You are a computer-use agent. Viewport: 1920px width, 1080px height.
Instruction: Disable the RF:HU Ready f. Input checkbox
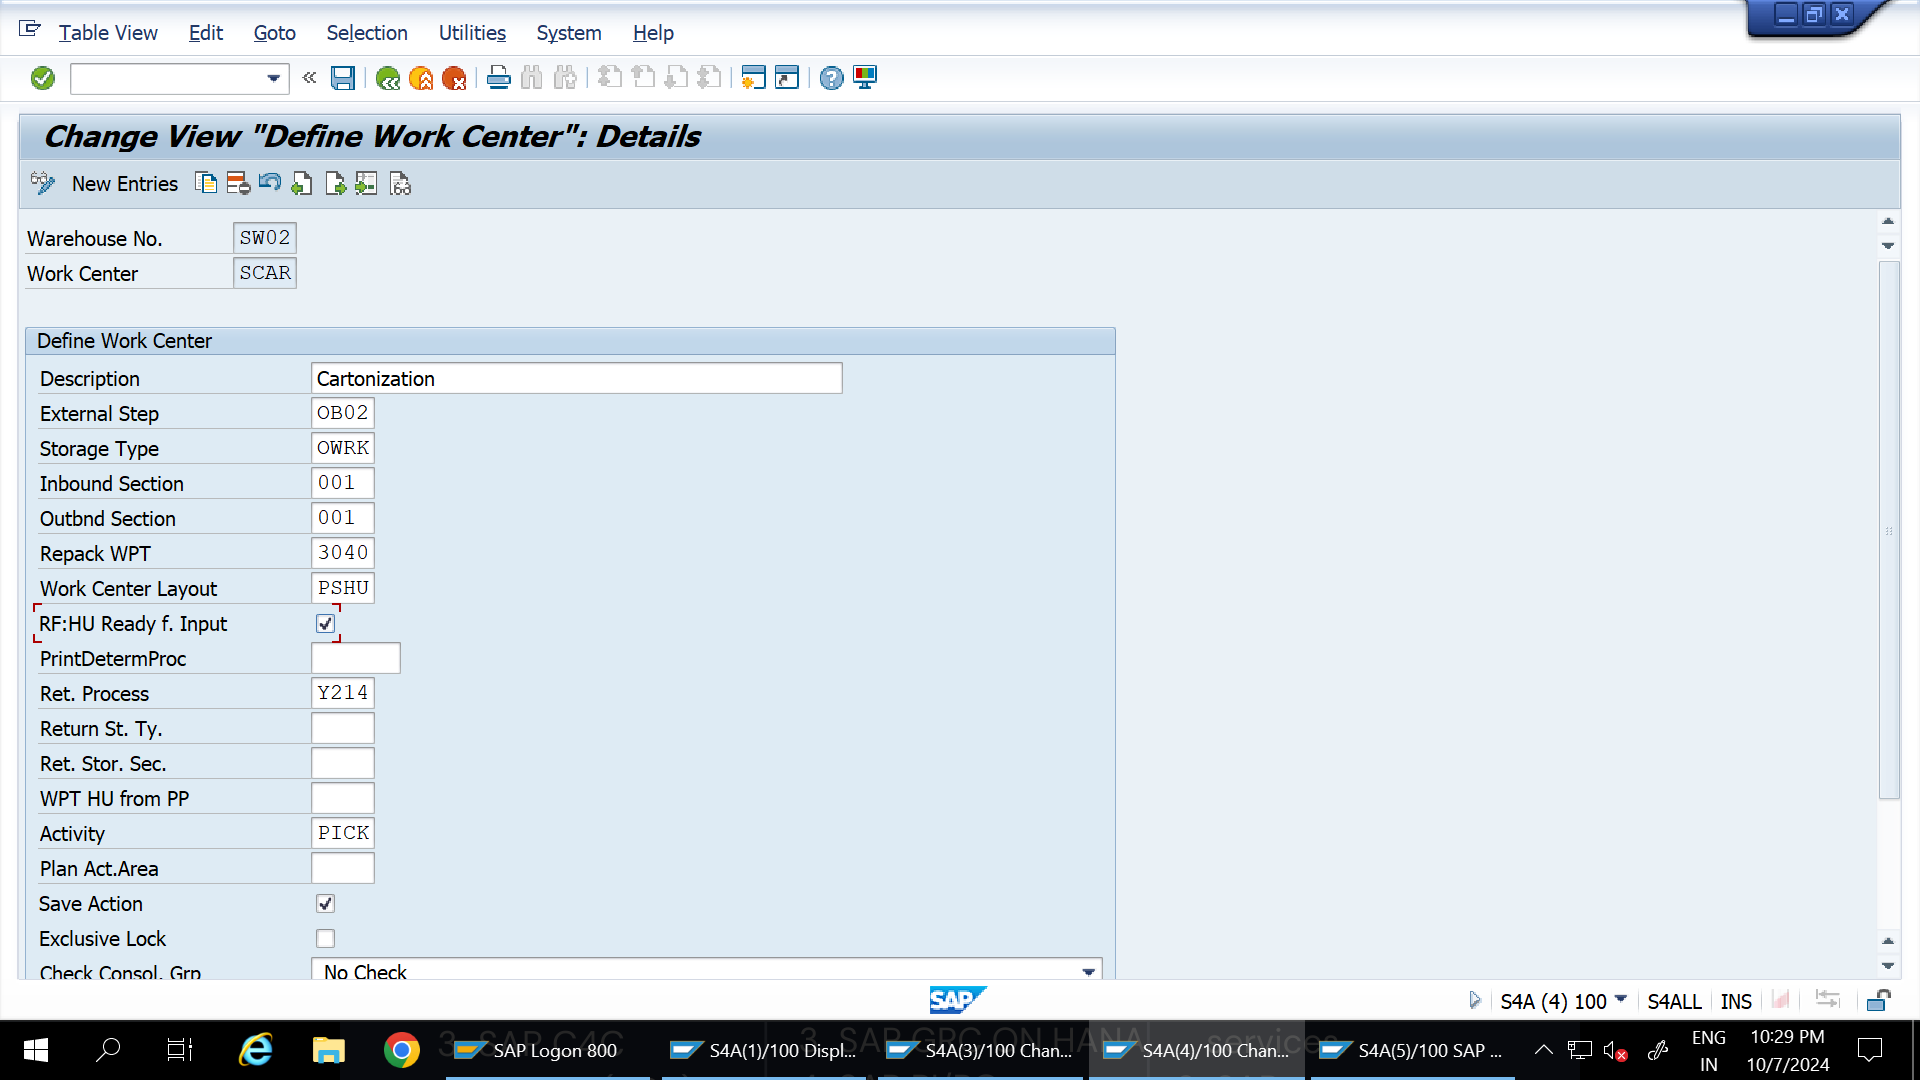click(x=324, y=622)
